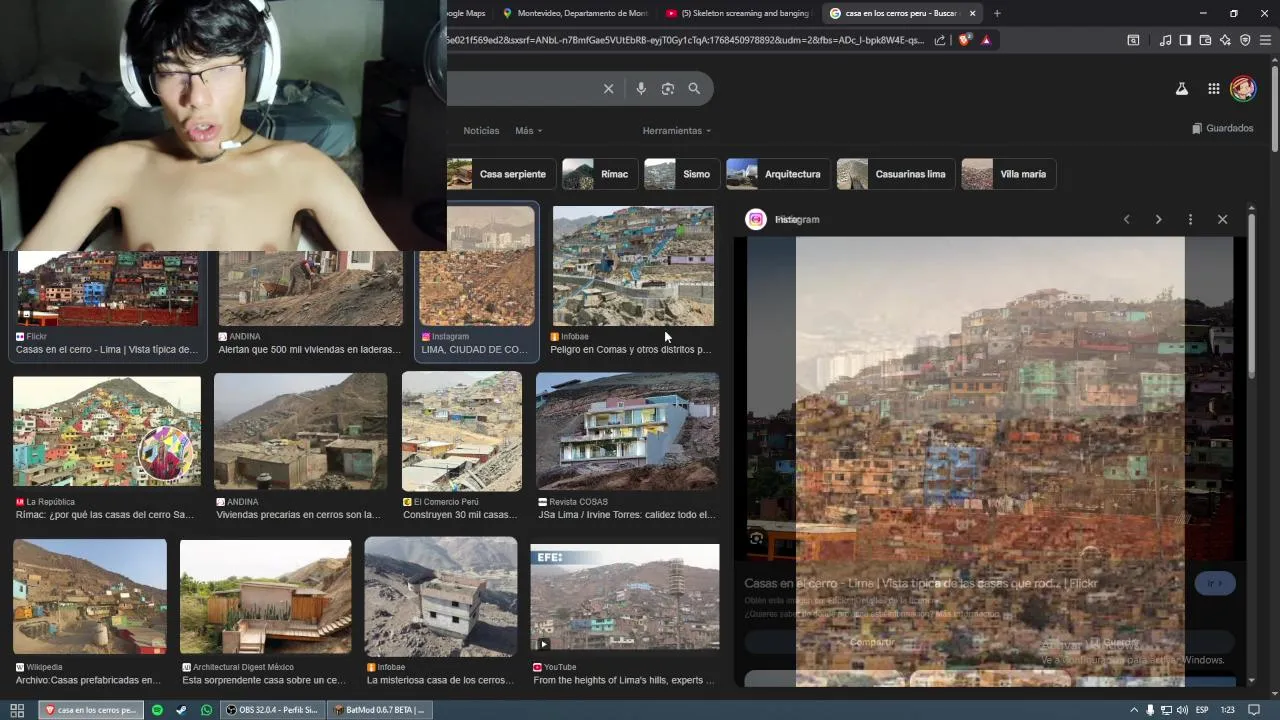
Task: Select the Rimac filter chip
Action: (600, 174)
